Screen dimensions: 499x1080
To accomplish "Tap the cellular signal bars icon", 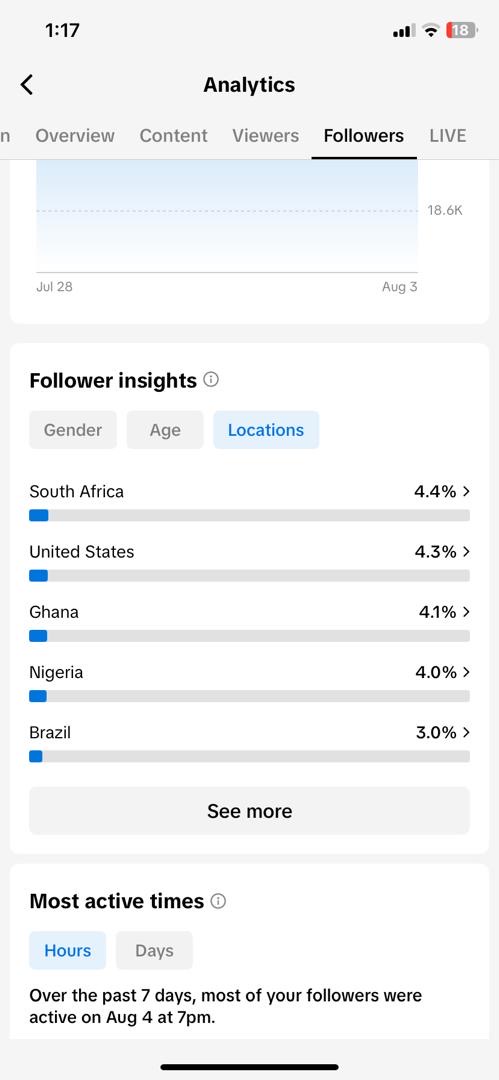I will 403,31.
